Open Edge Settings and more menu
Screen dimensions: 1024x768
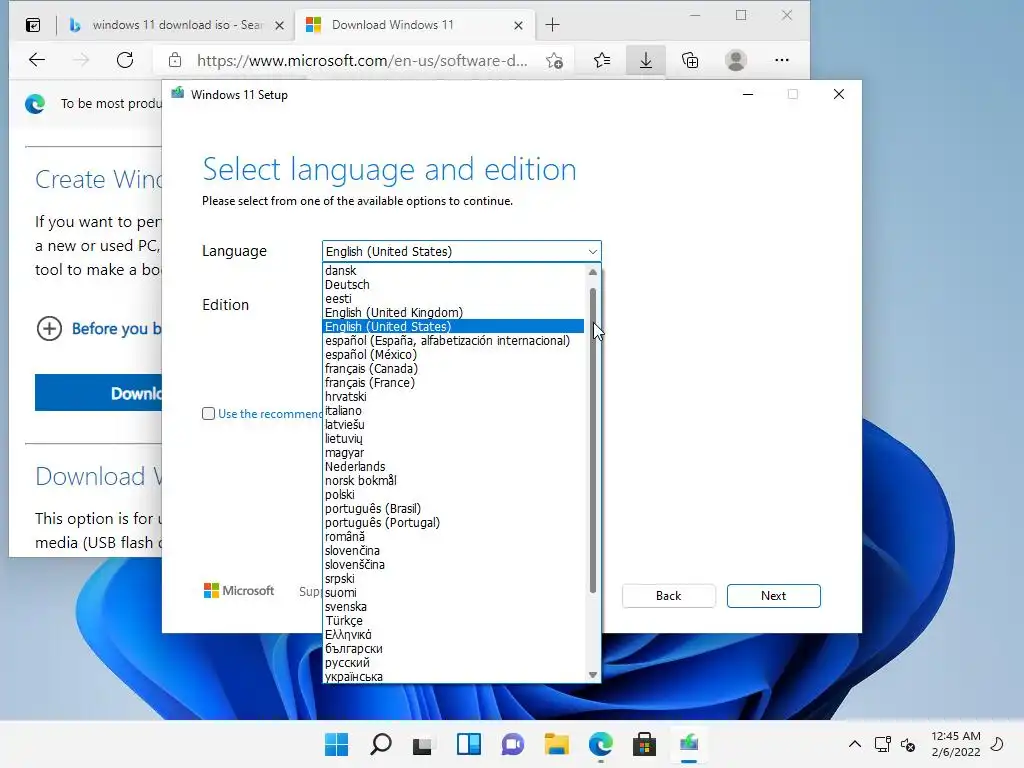[782, 60]
